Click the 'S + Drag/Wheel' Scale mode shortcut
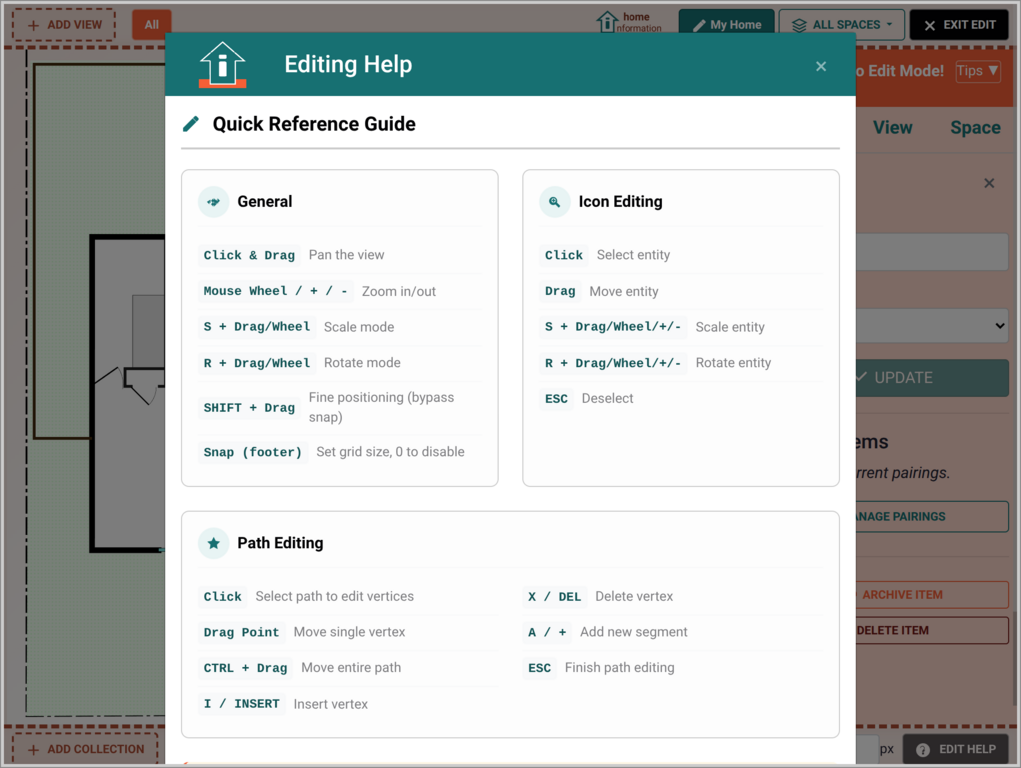 (257, 327)
